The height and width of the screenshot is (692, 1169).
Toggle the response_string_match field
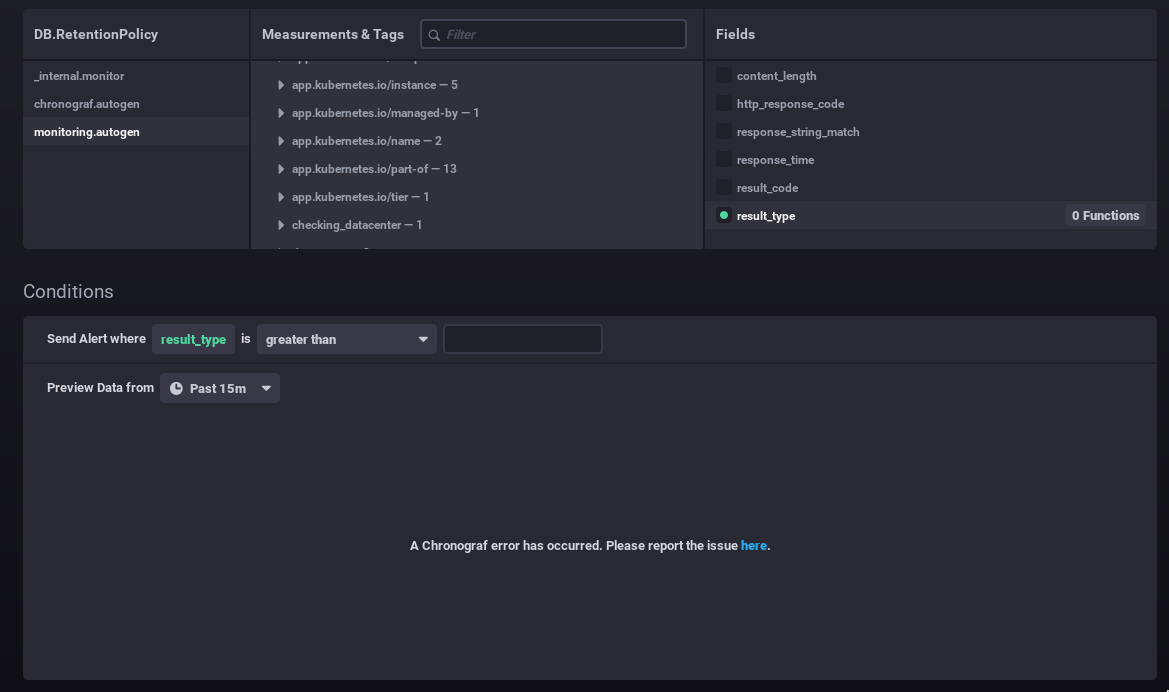pos(722,131)
